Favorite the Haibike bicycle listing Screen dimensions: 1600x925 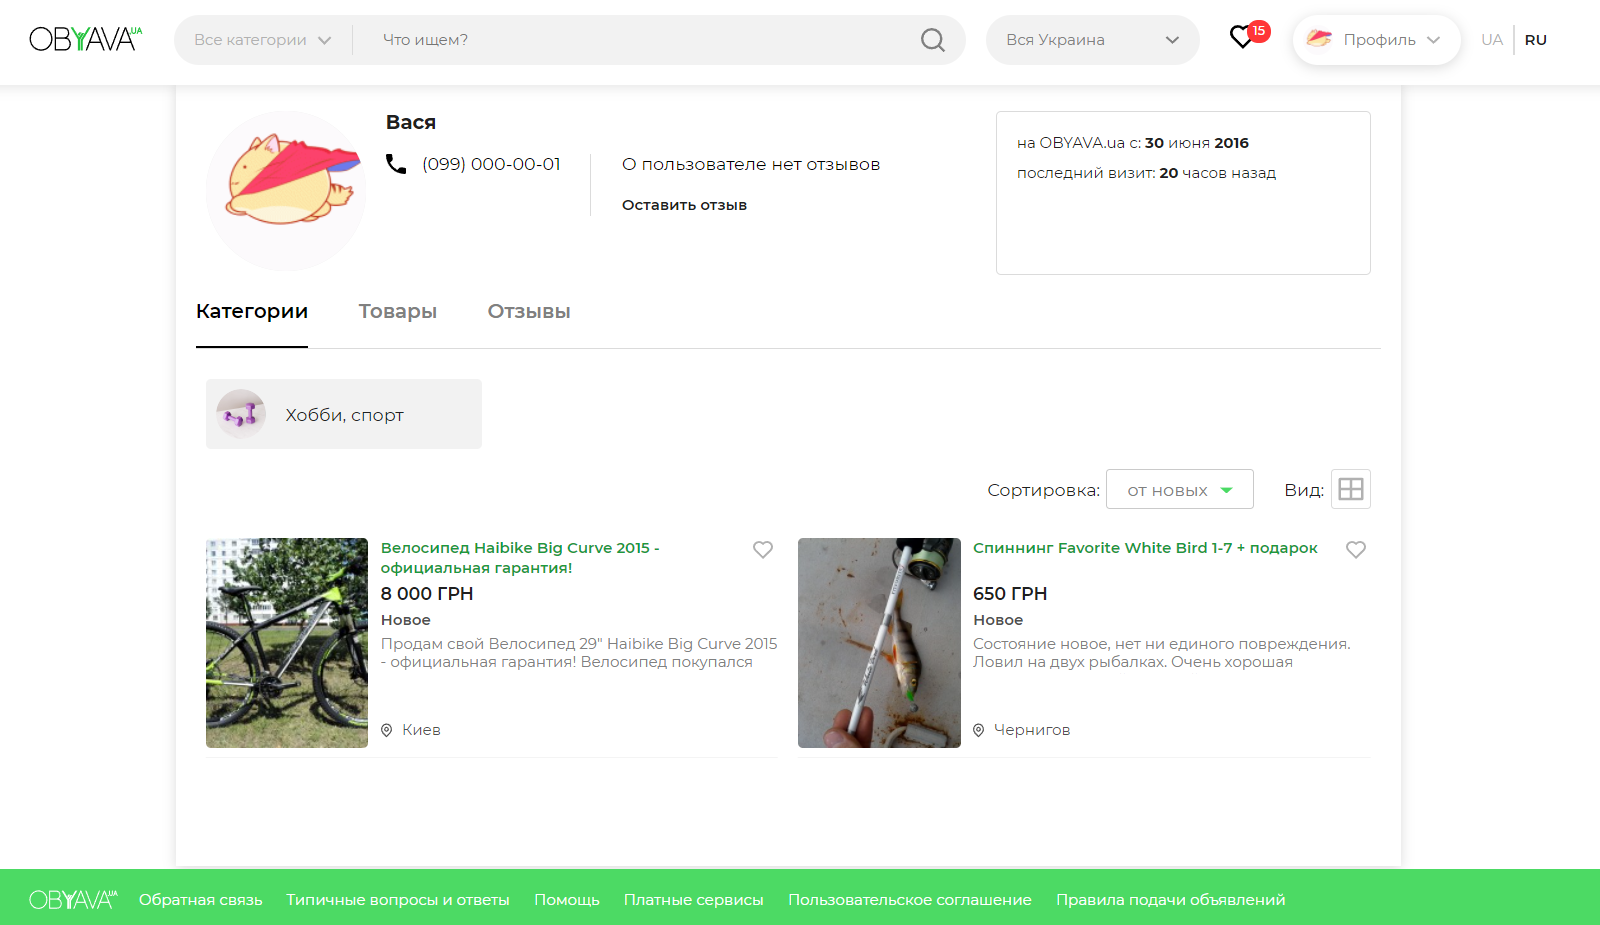click(x=763, y=550)
